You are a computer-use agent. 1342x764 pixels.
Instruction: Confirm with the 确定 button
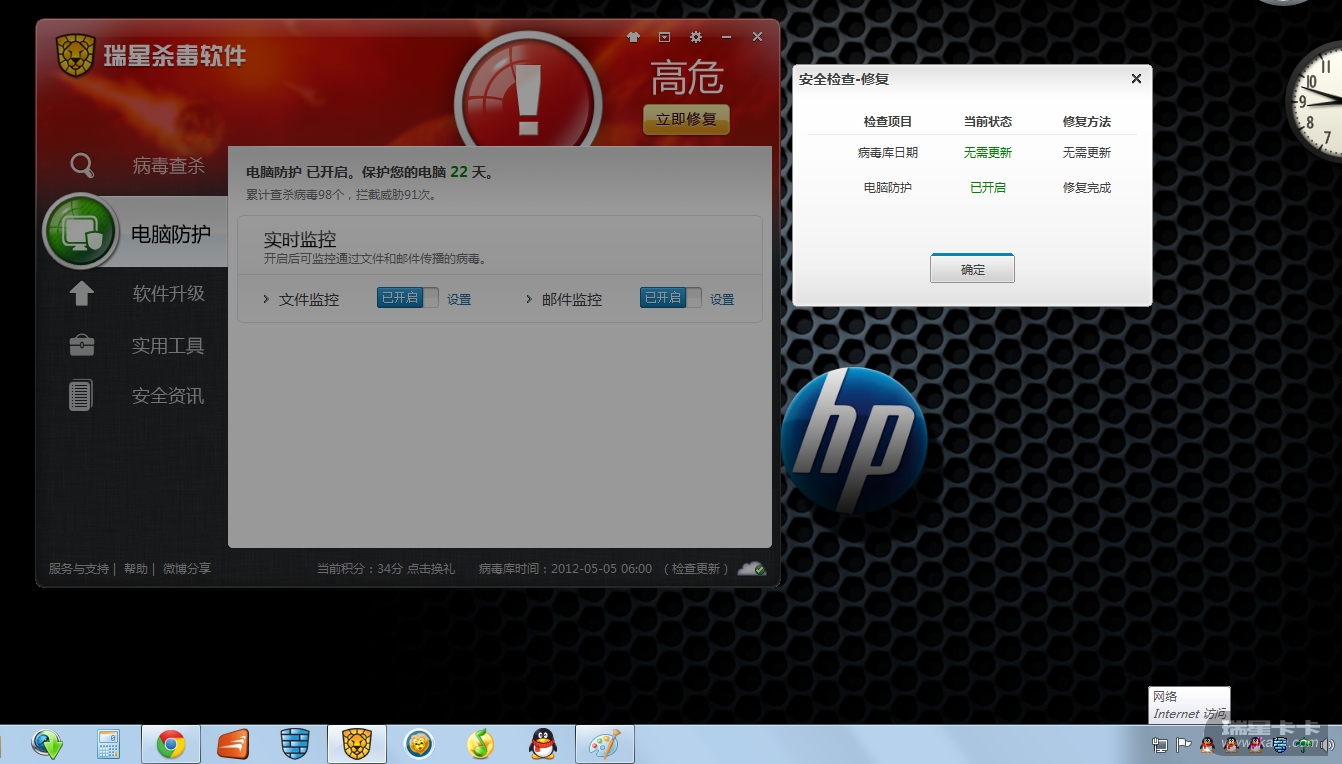(972, 269)
